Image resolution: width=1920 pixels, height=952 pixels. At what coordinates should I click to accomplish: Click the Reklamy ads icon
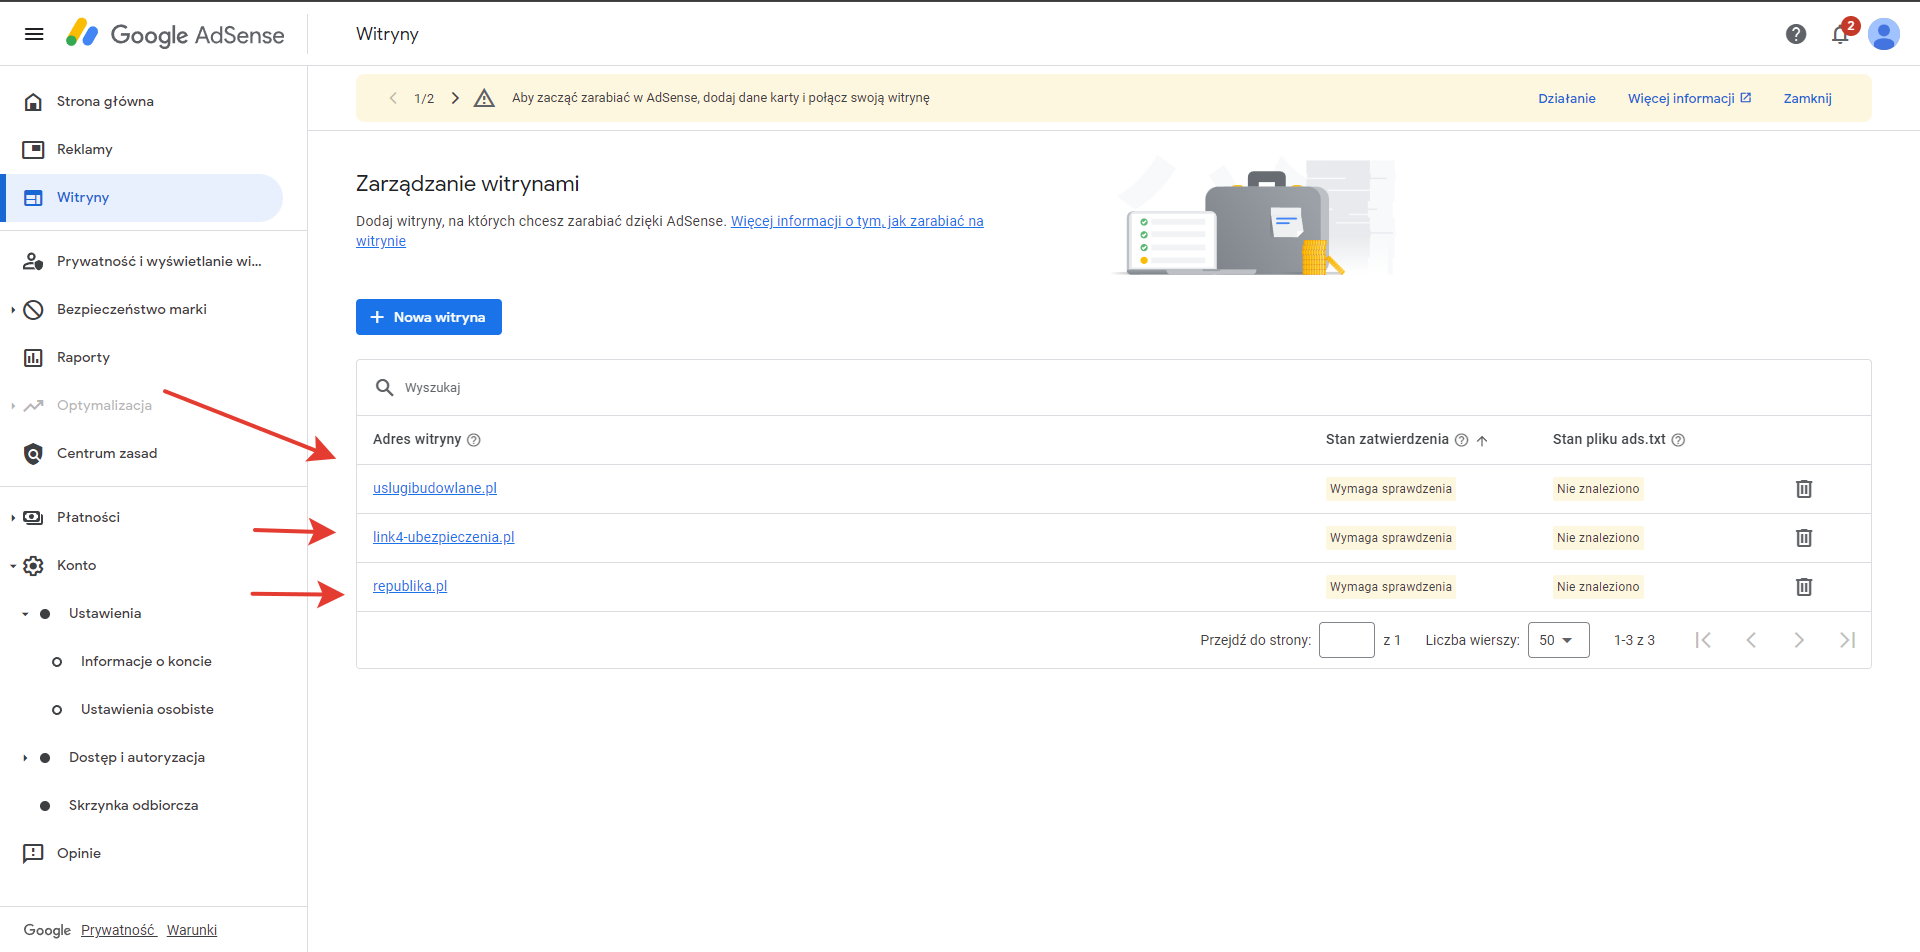coord(33,150)
